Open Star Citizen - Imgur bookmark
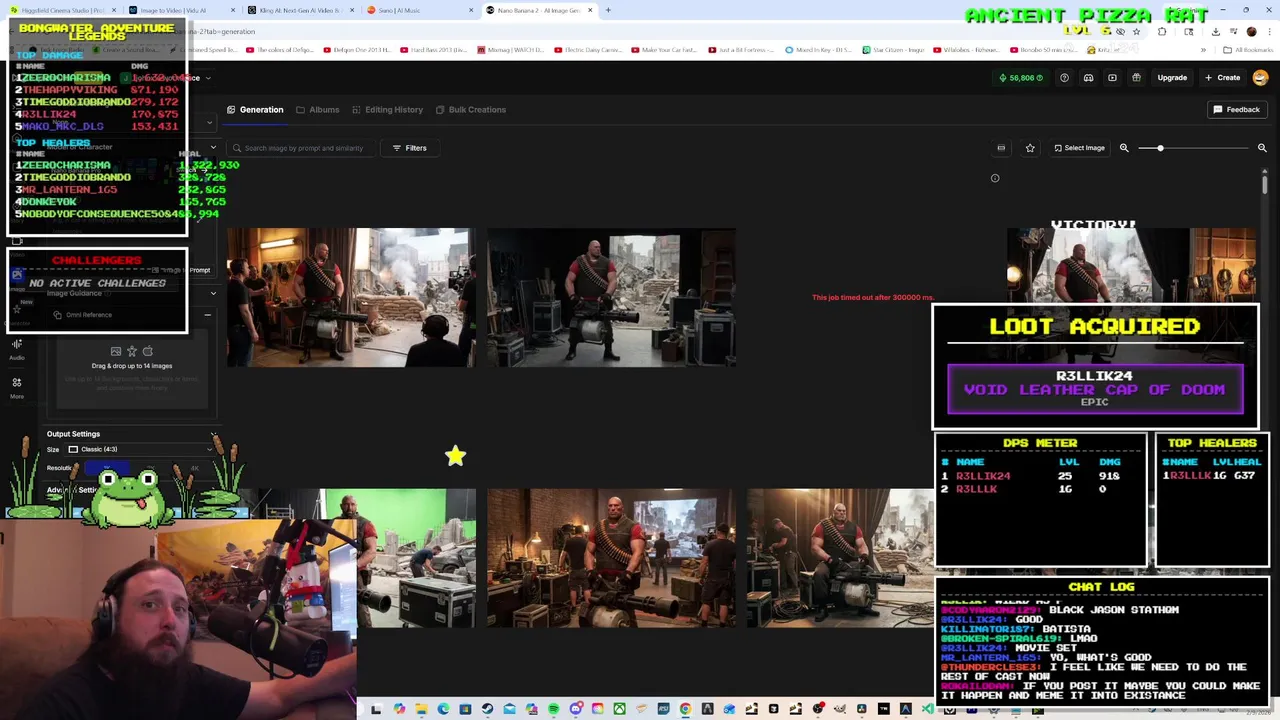This screenshot has height=720, width=1280. (895, 50)
